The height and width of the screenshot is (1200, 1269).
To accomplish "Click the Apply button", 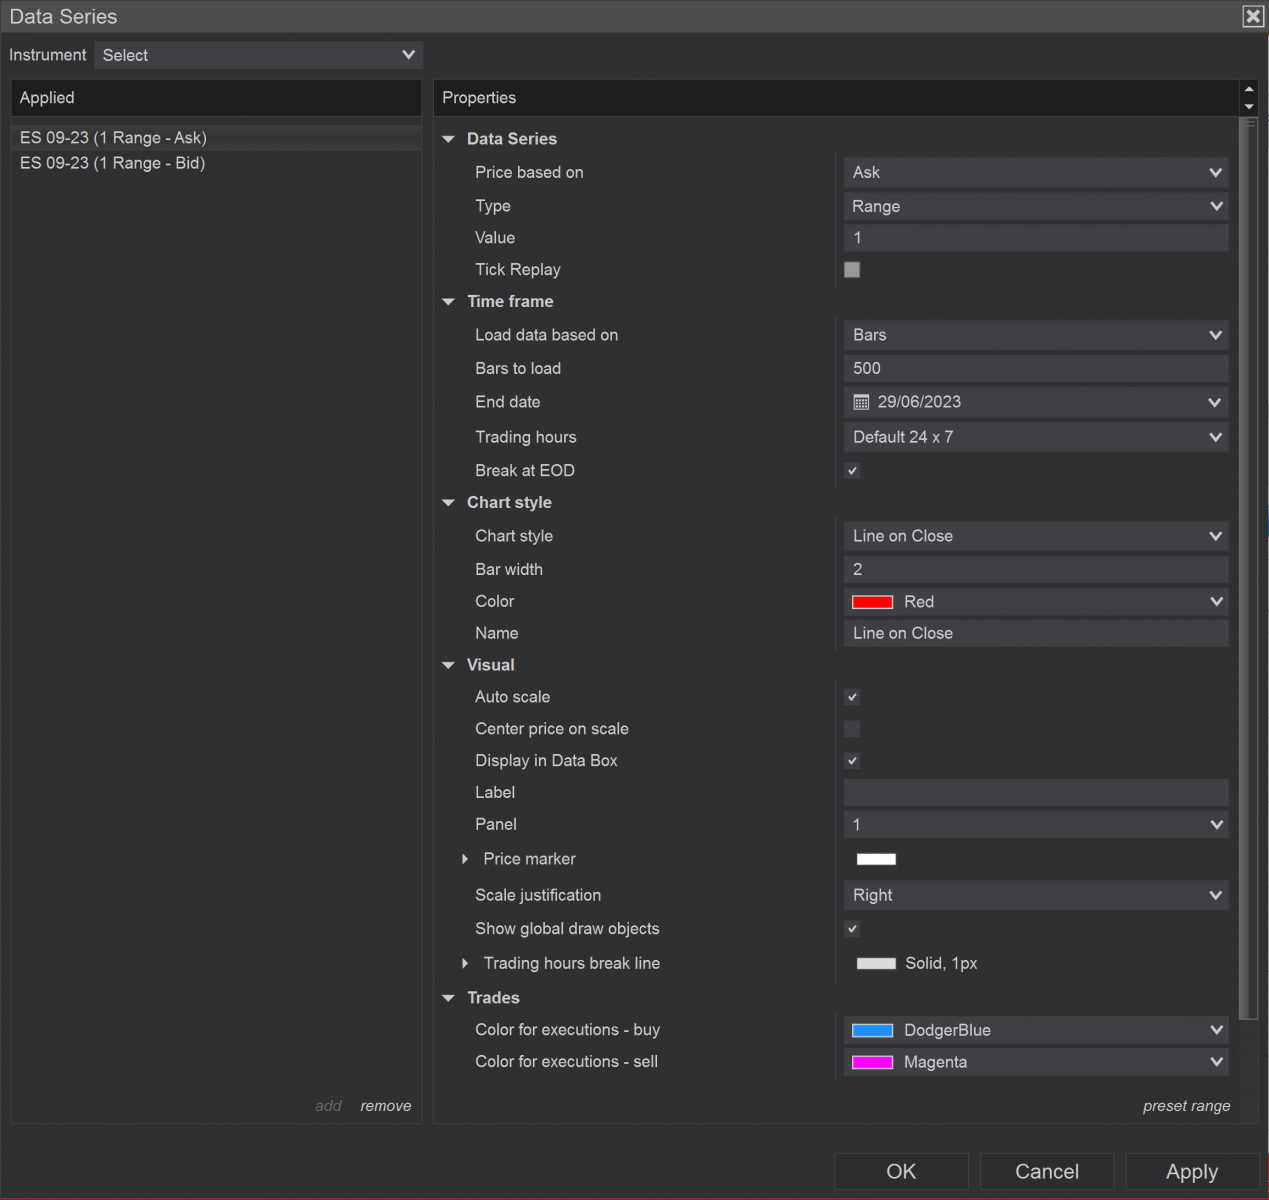I will (1191, 1171).
